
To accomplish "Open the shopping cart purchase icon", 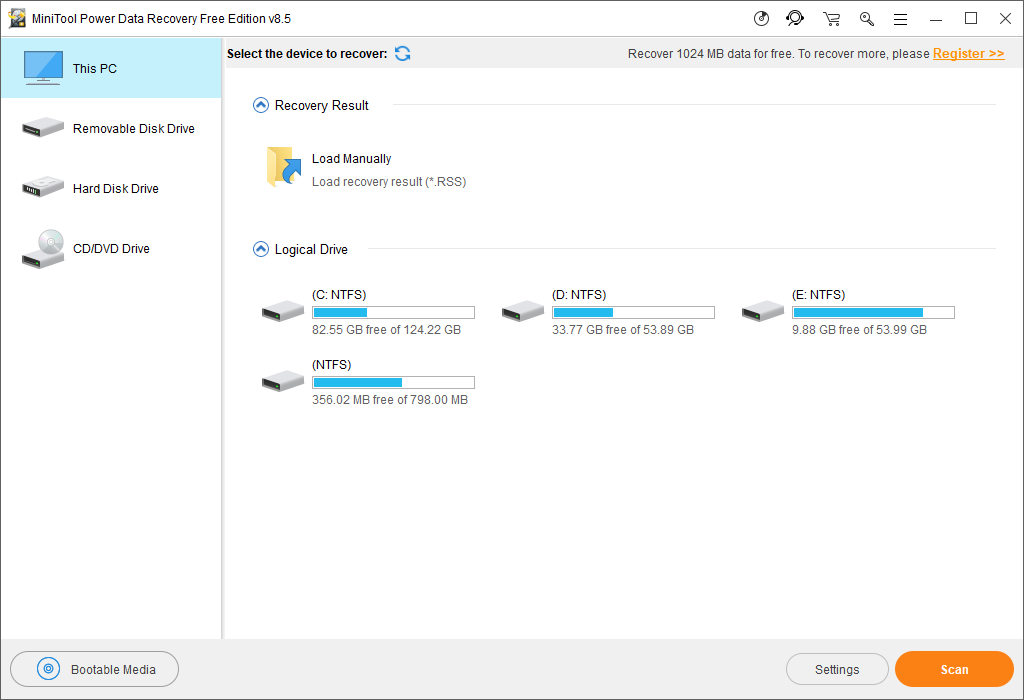I will click(x=831, y=18).
